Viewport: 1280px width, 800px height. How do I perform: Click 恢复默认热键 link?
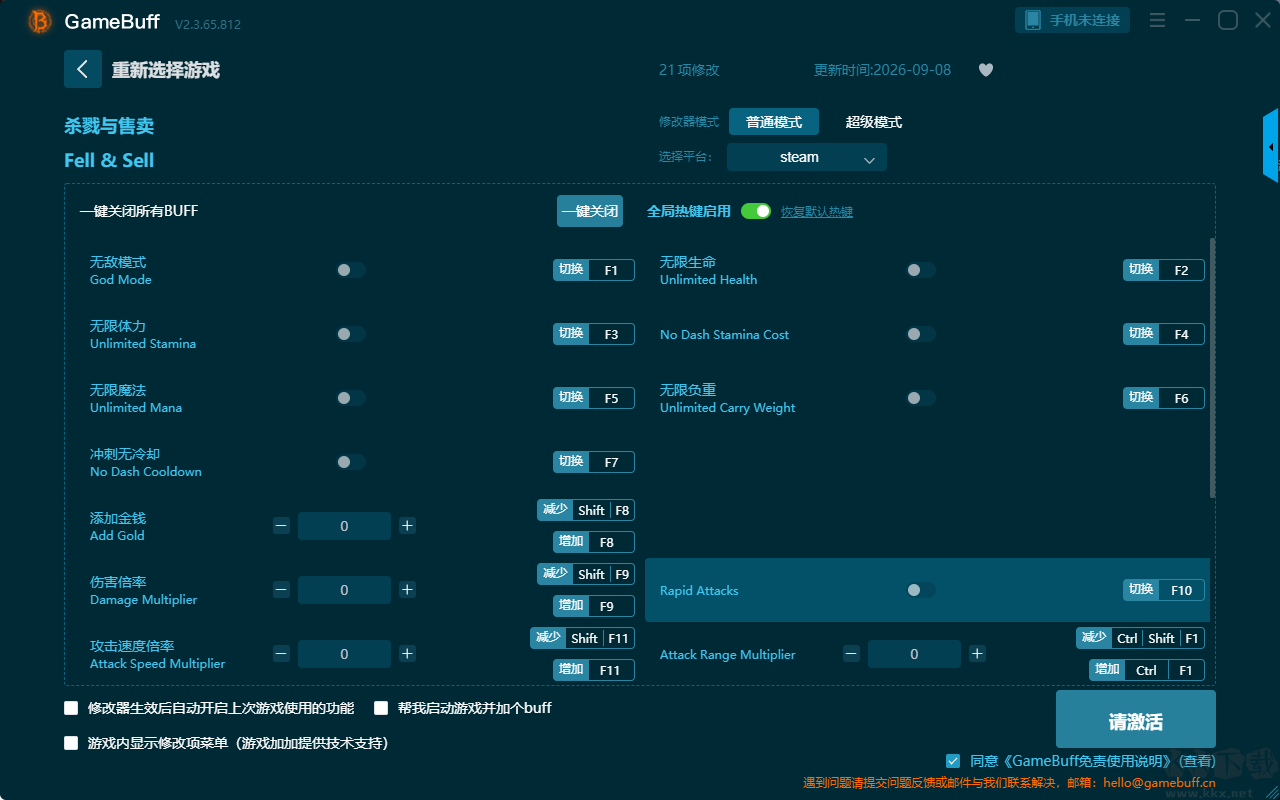click(817, 212)
